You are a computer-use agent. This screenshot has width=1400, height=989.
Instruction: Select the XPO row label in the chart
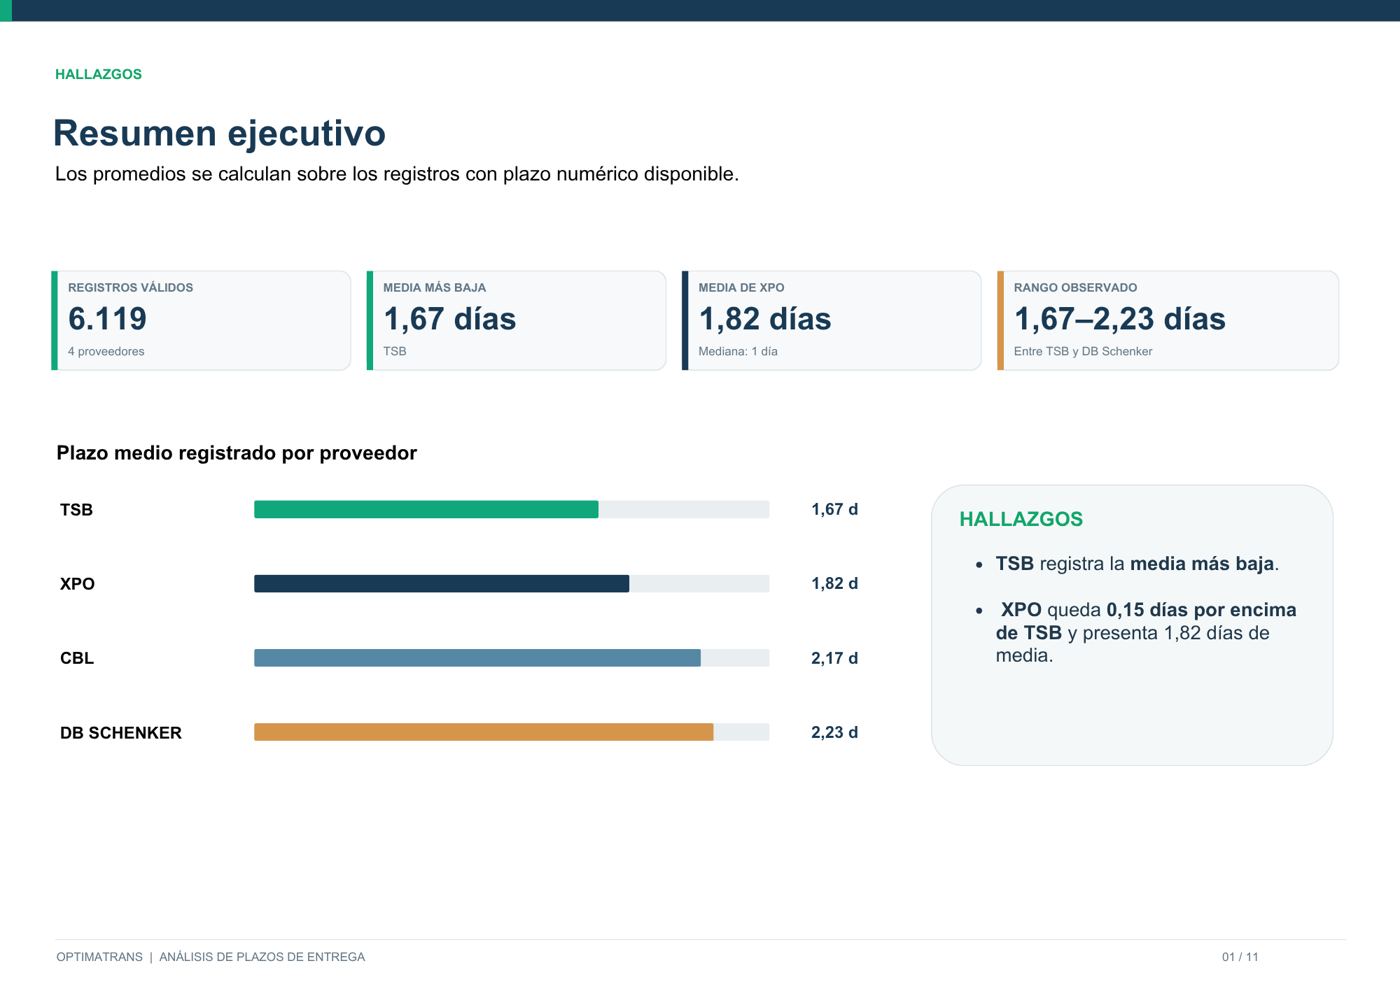point(77,584)
